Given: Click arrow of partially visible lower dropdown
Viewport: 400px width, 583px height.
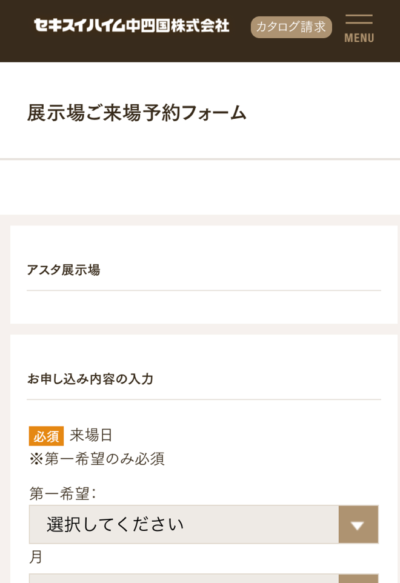Looking at the screenshot, I should [x=358, y=579].
